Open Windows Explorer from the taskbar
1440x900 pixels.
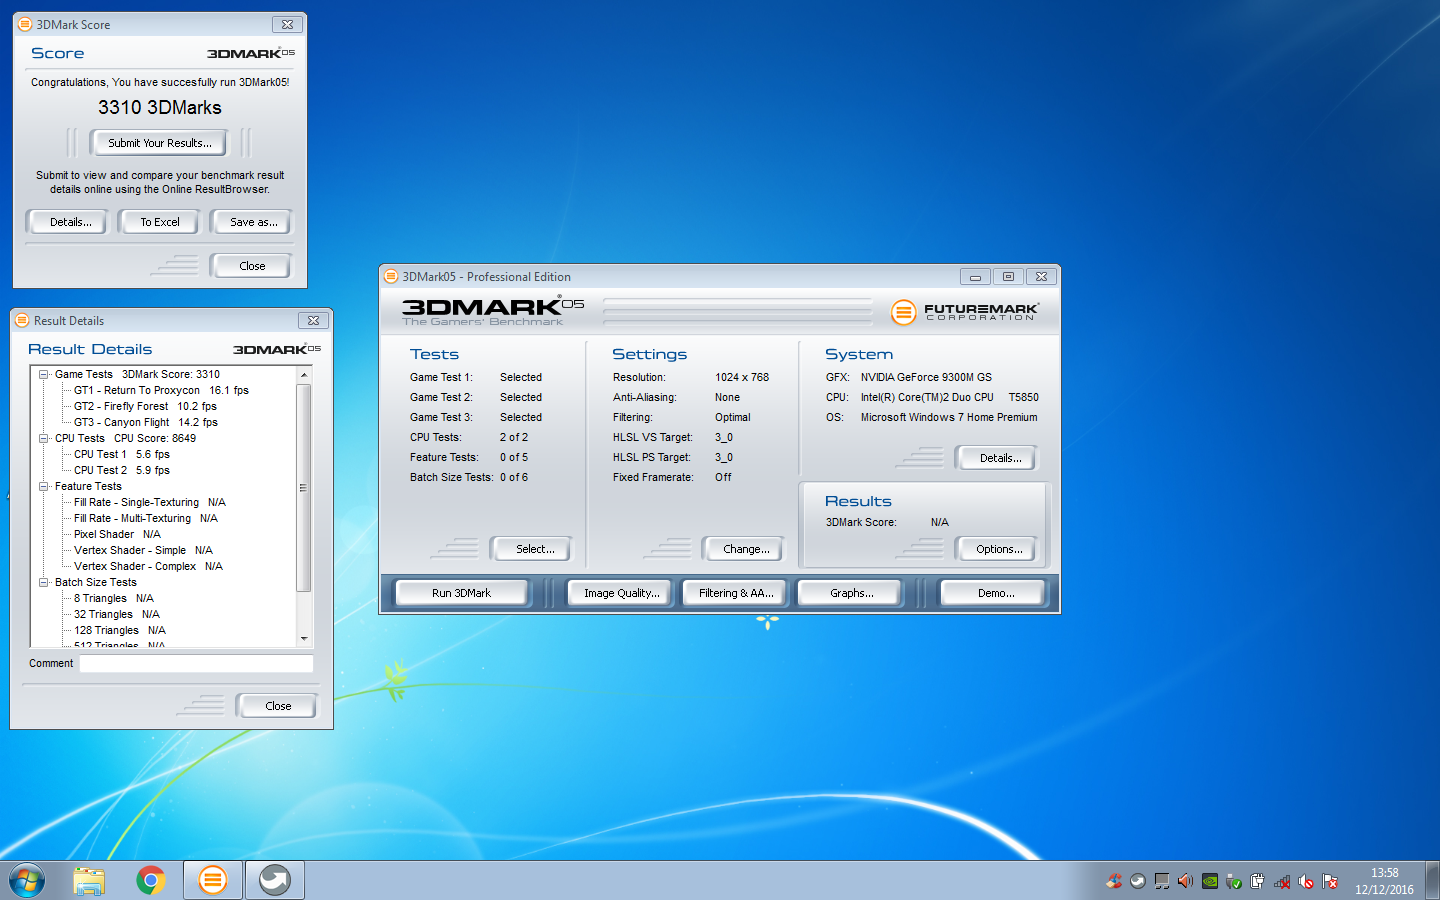point(89,881)
